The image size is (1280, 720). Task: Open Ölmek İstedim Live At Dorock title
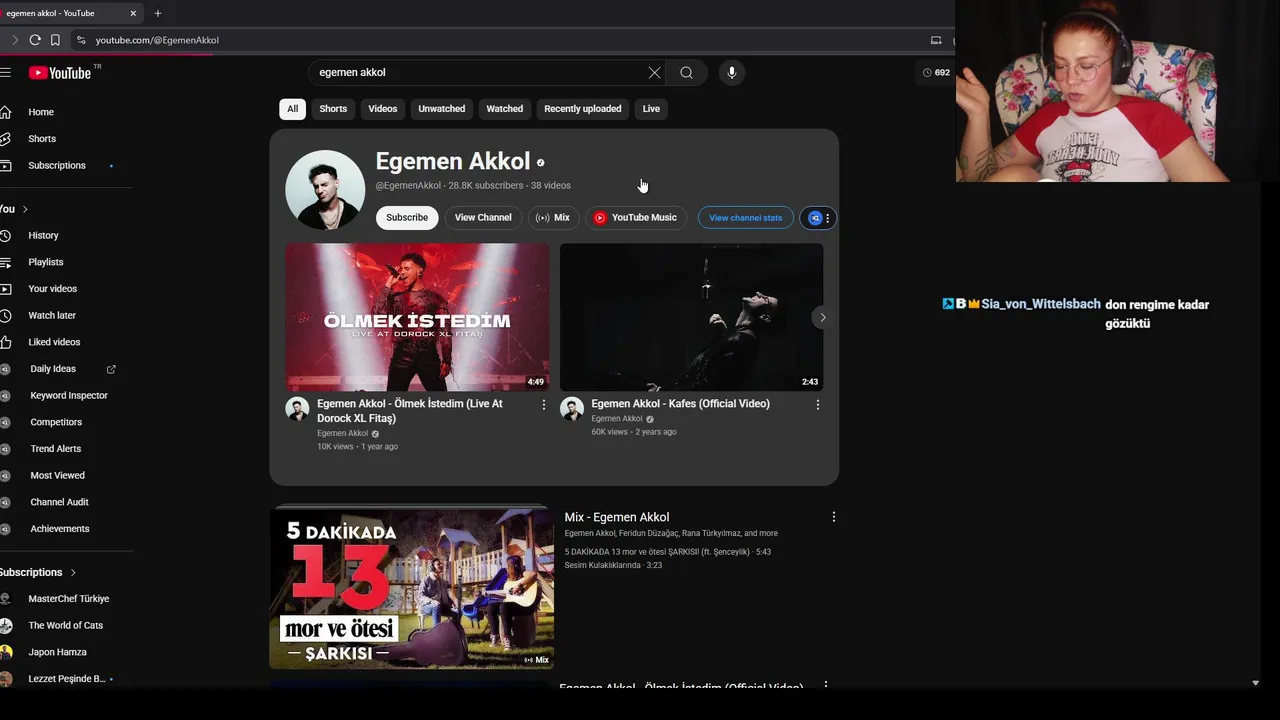pyautogui.click(x=410, y=411)
